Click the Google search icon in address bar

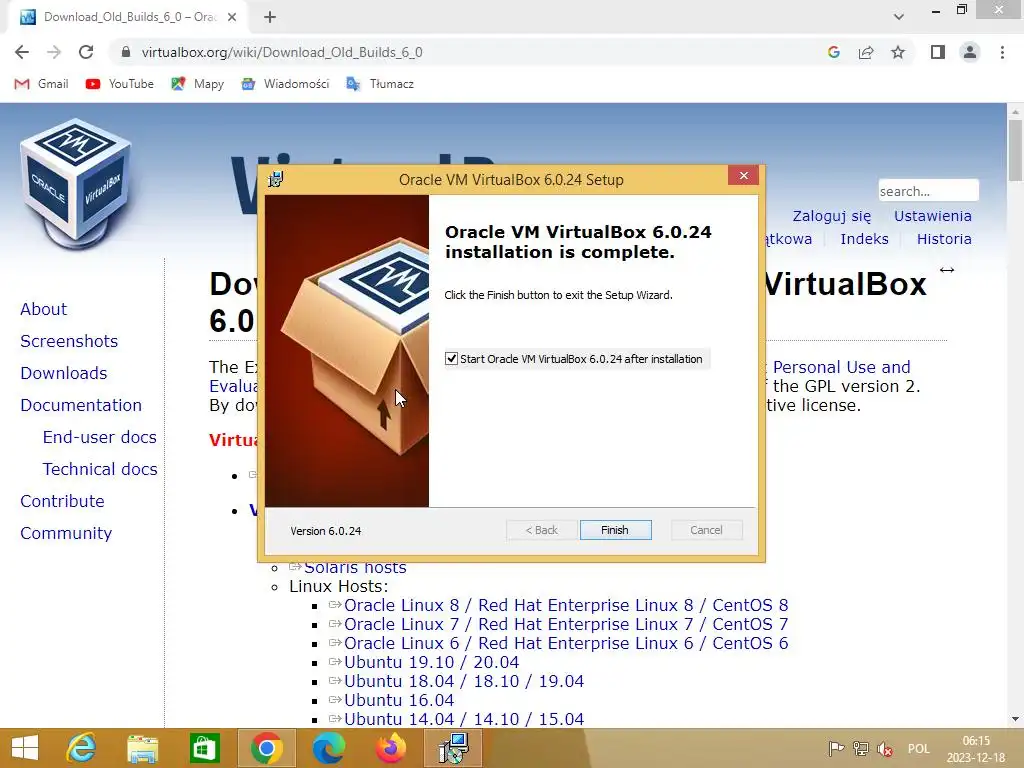point(833,52)
